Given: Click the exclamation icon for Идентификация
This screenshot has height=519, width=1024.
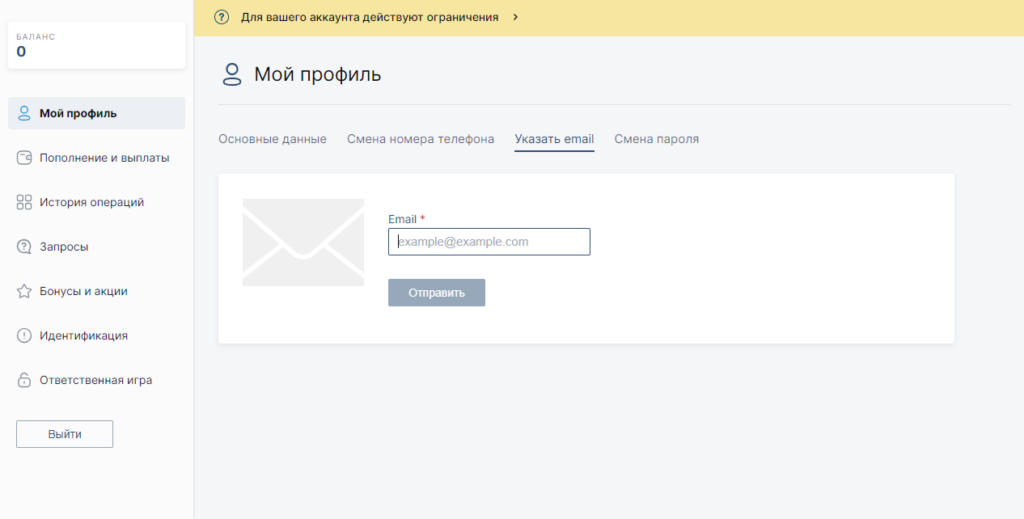Looking at the screenshot, I should coord(24,336).
